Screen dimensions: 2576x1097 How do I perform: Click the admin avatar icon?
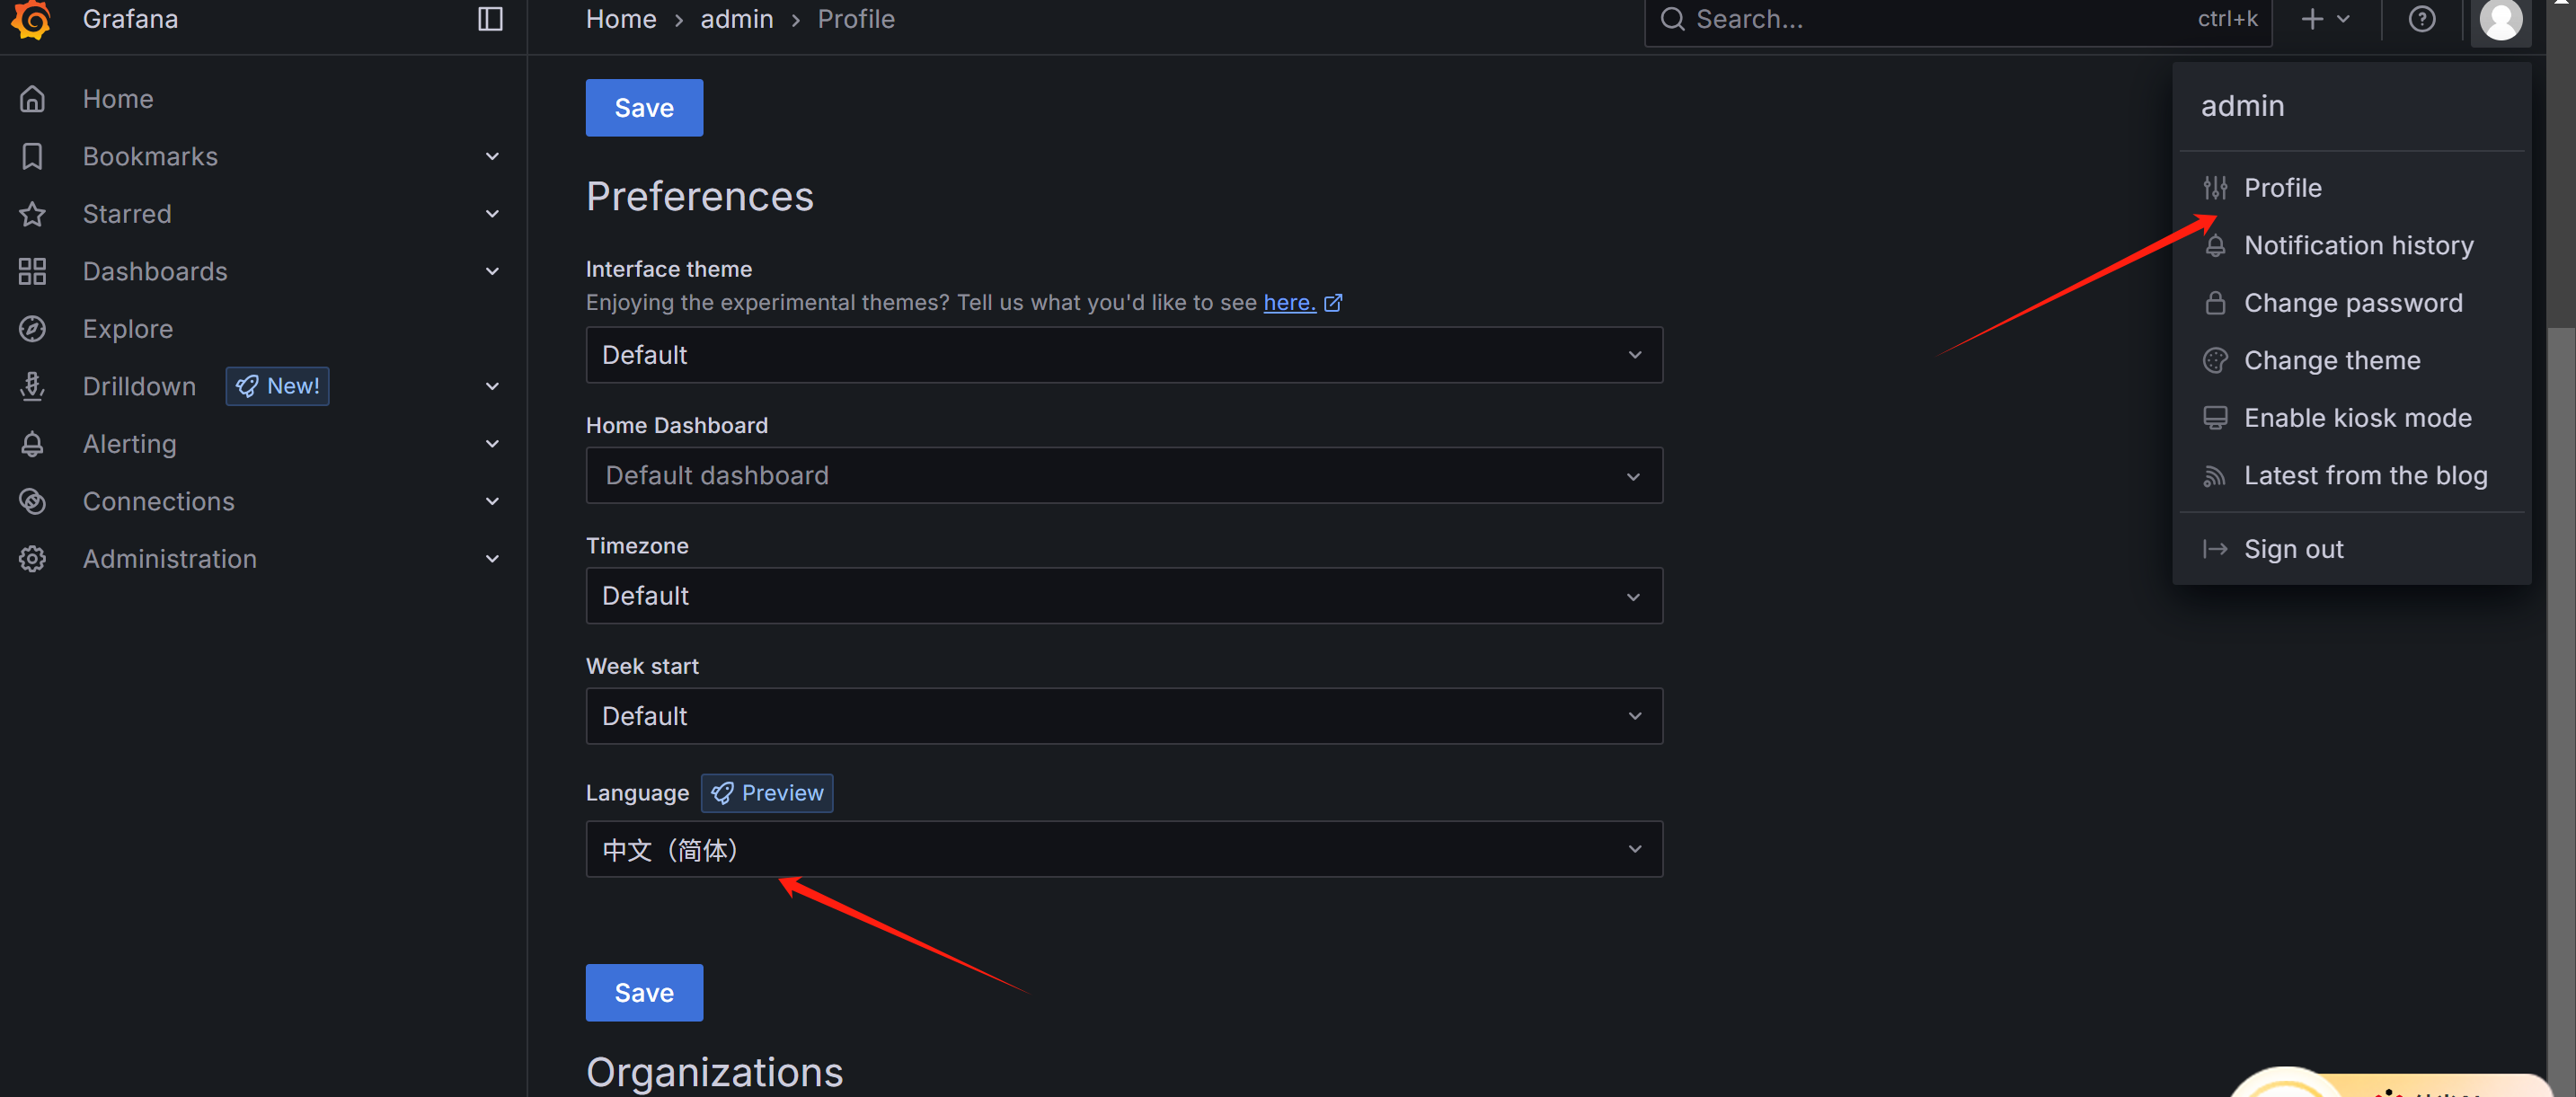(x=2500, y=19)
